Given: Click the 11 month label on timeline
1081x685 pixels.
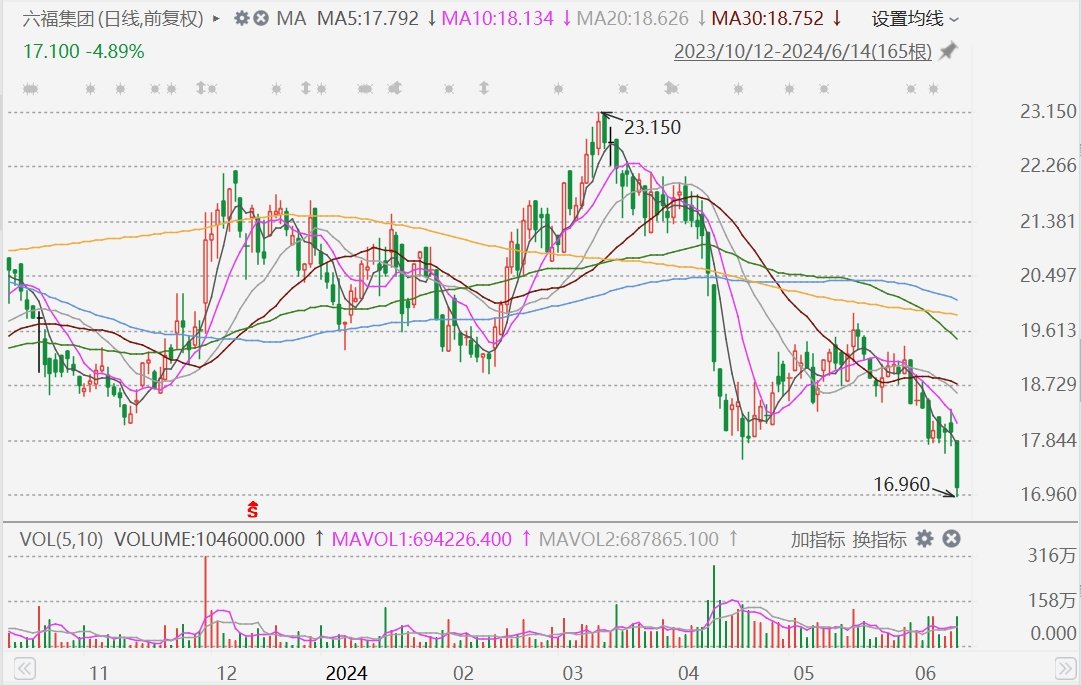Looking at the screenshot, I should click(99, 673).
